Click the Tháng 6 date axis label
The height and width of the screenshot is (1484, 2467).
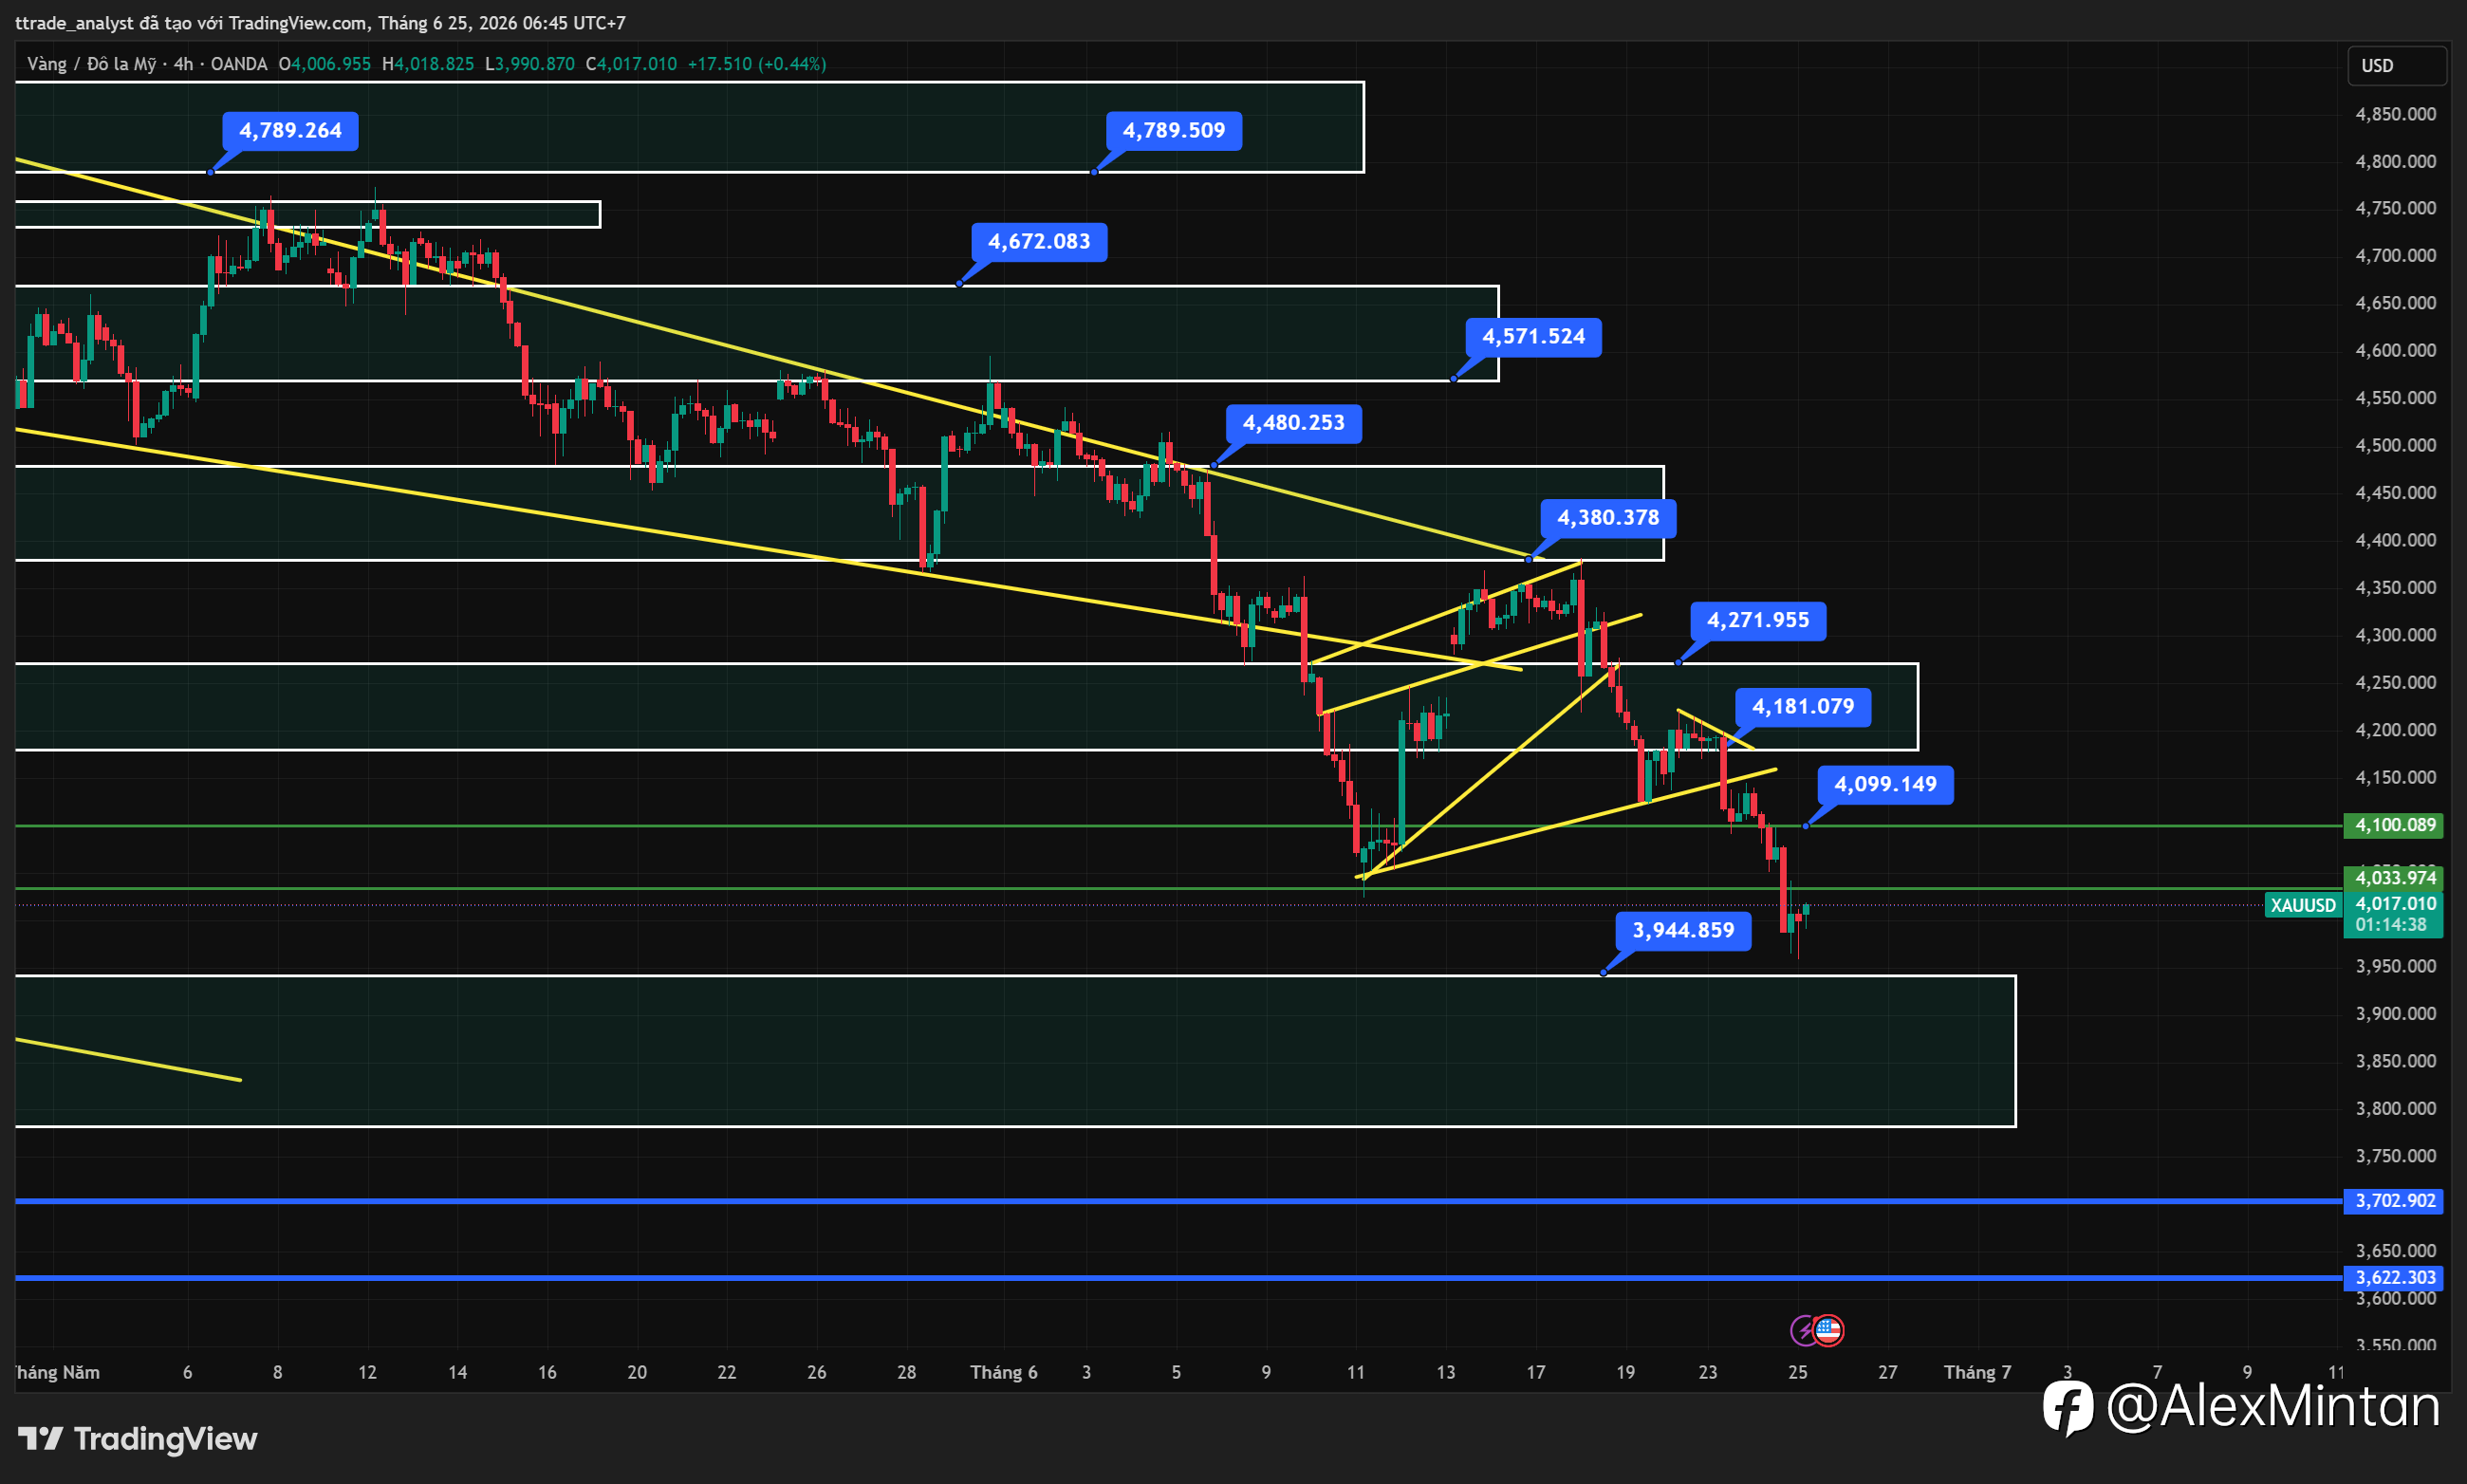coord(1004,1372)
